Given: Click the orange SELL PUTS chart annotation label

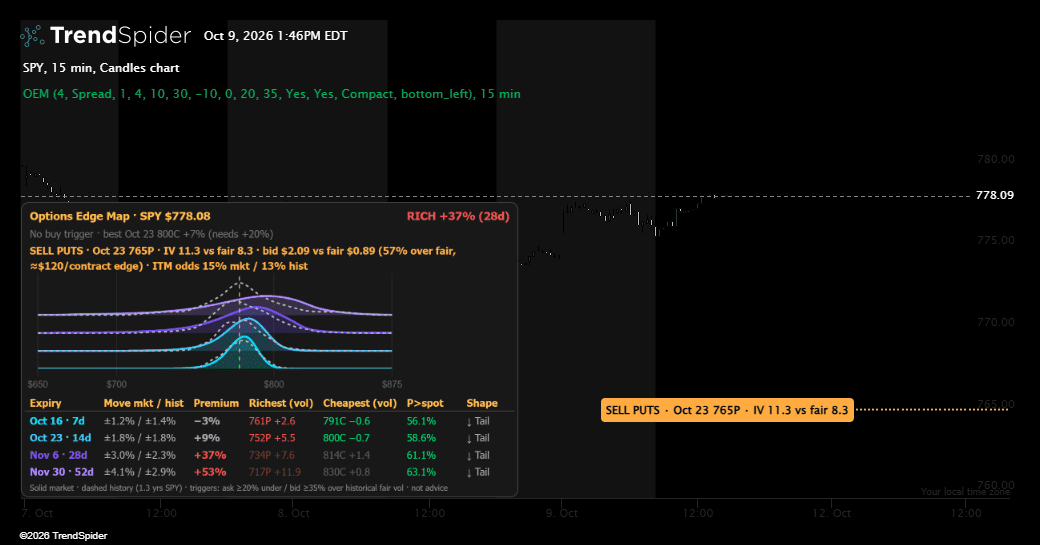Looking at the screenshot, I should point(727,410).
